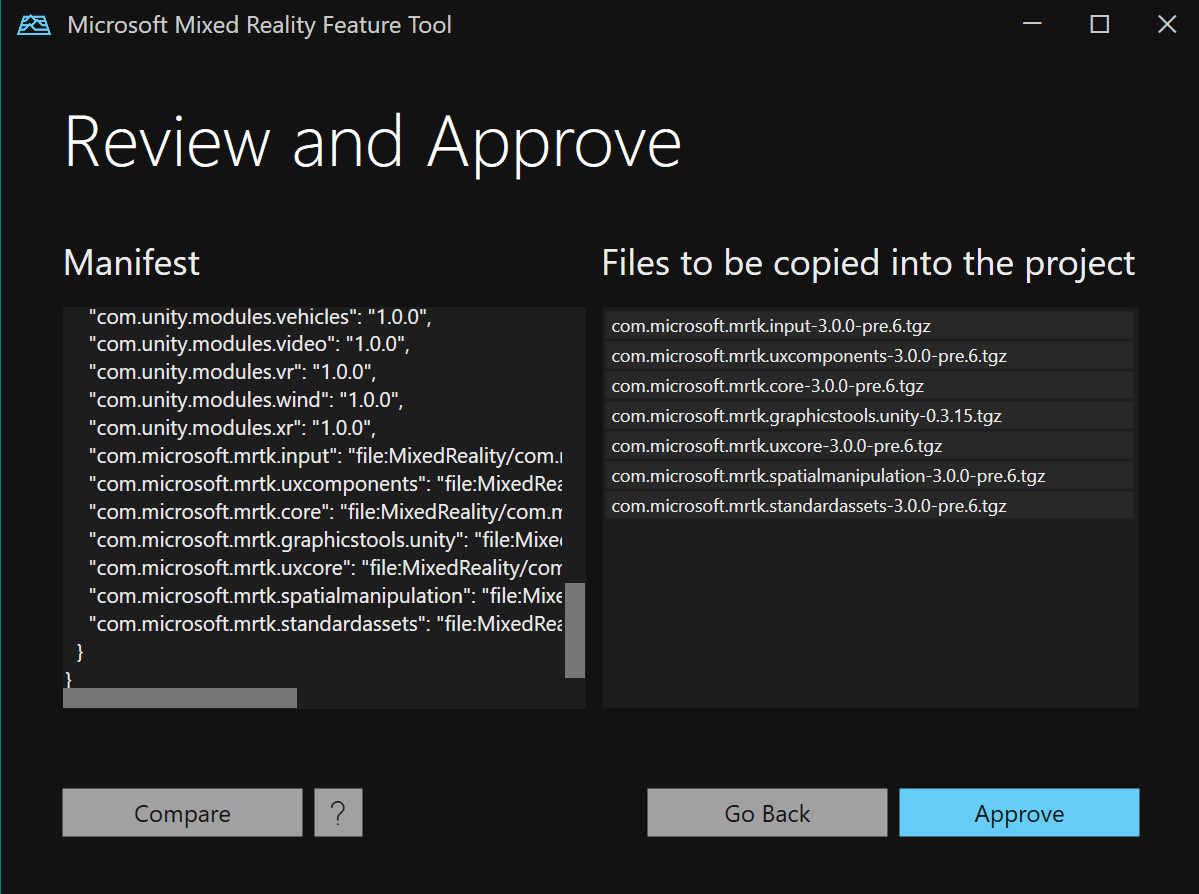Screen dimensions: 1199x894
Task: Click the manifest vertical scrollbar thumb
Action: point(574,630)
